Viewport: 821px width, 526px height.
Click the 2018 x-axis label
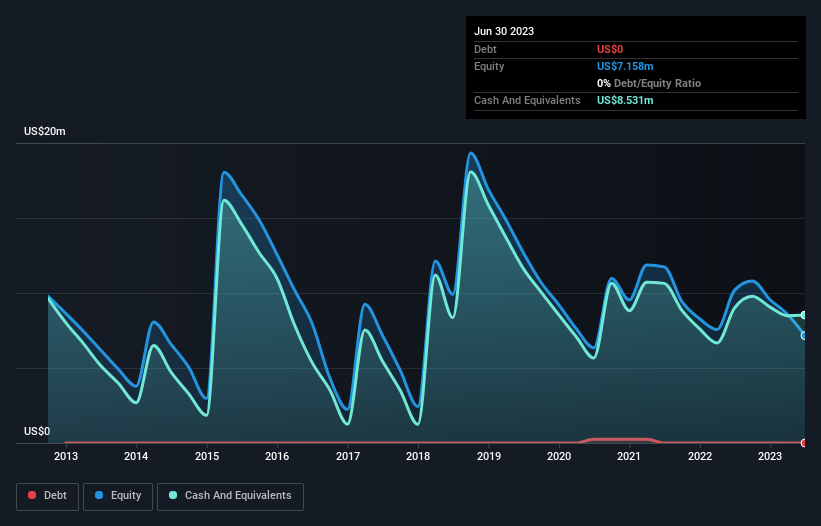pos(418,456)
